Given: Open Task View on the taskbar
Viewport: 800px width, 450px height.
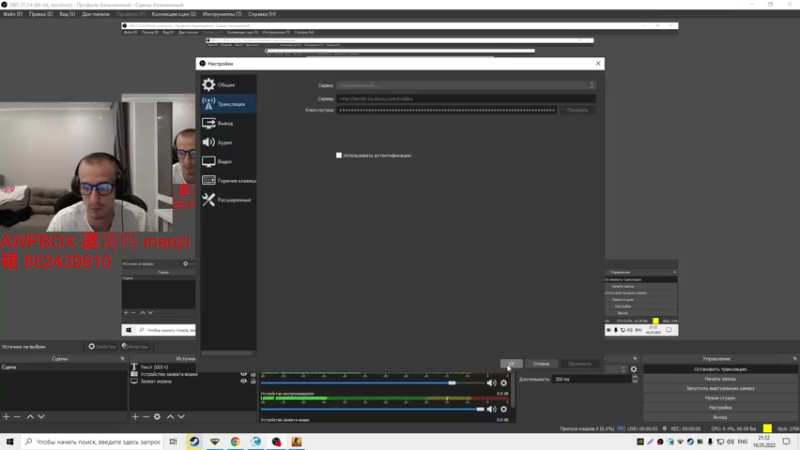Looking at the screenshot, I should (x=173, y=442).
